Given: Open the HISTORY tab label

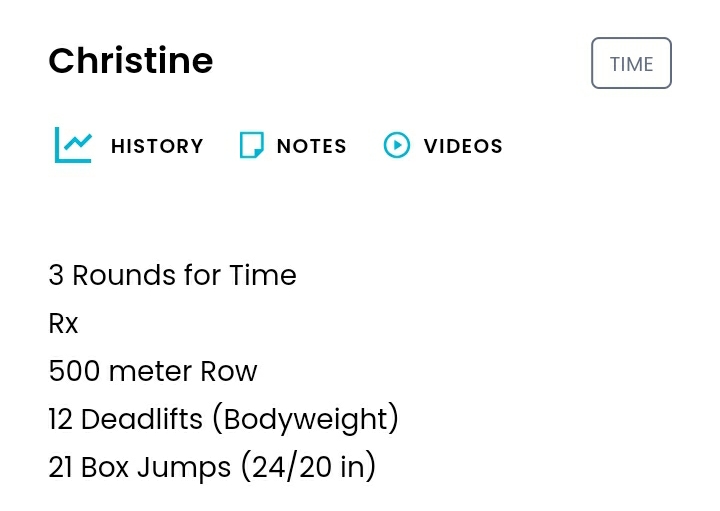Looking at the screenshot, I should click(x=157, y=146).
